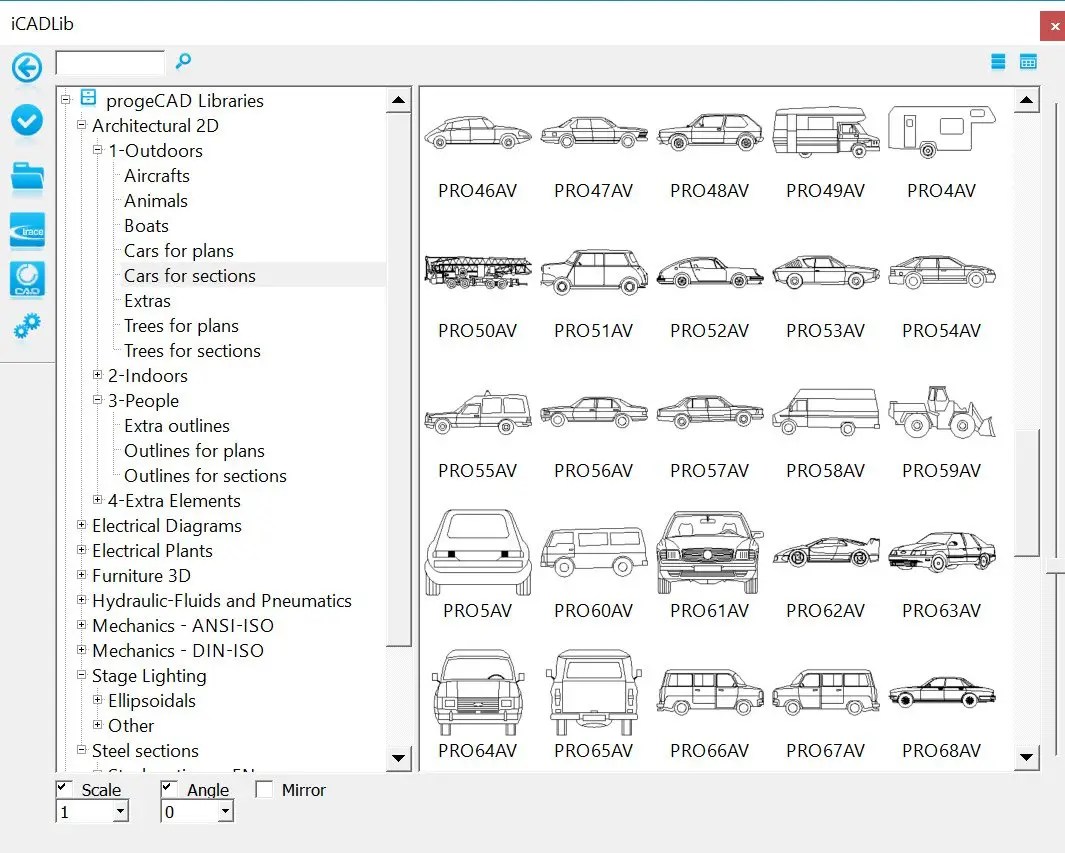The height and width of the screenshot is (853, 1065).
Task: Click the progeCAD Libraries cabinet icon
Action: (x=88, y=98)
